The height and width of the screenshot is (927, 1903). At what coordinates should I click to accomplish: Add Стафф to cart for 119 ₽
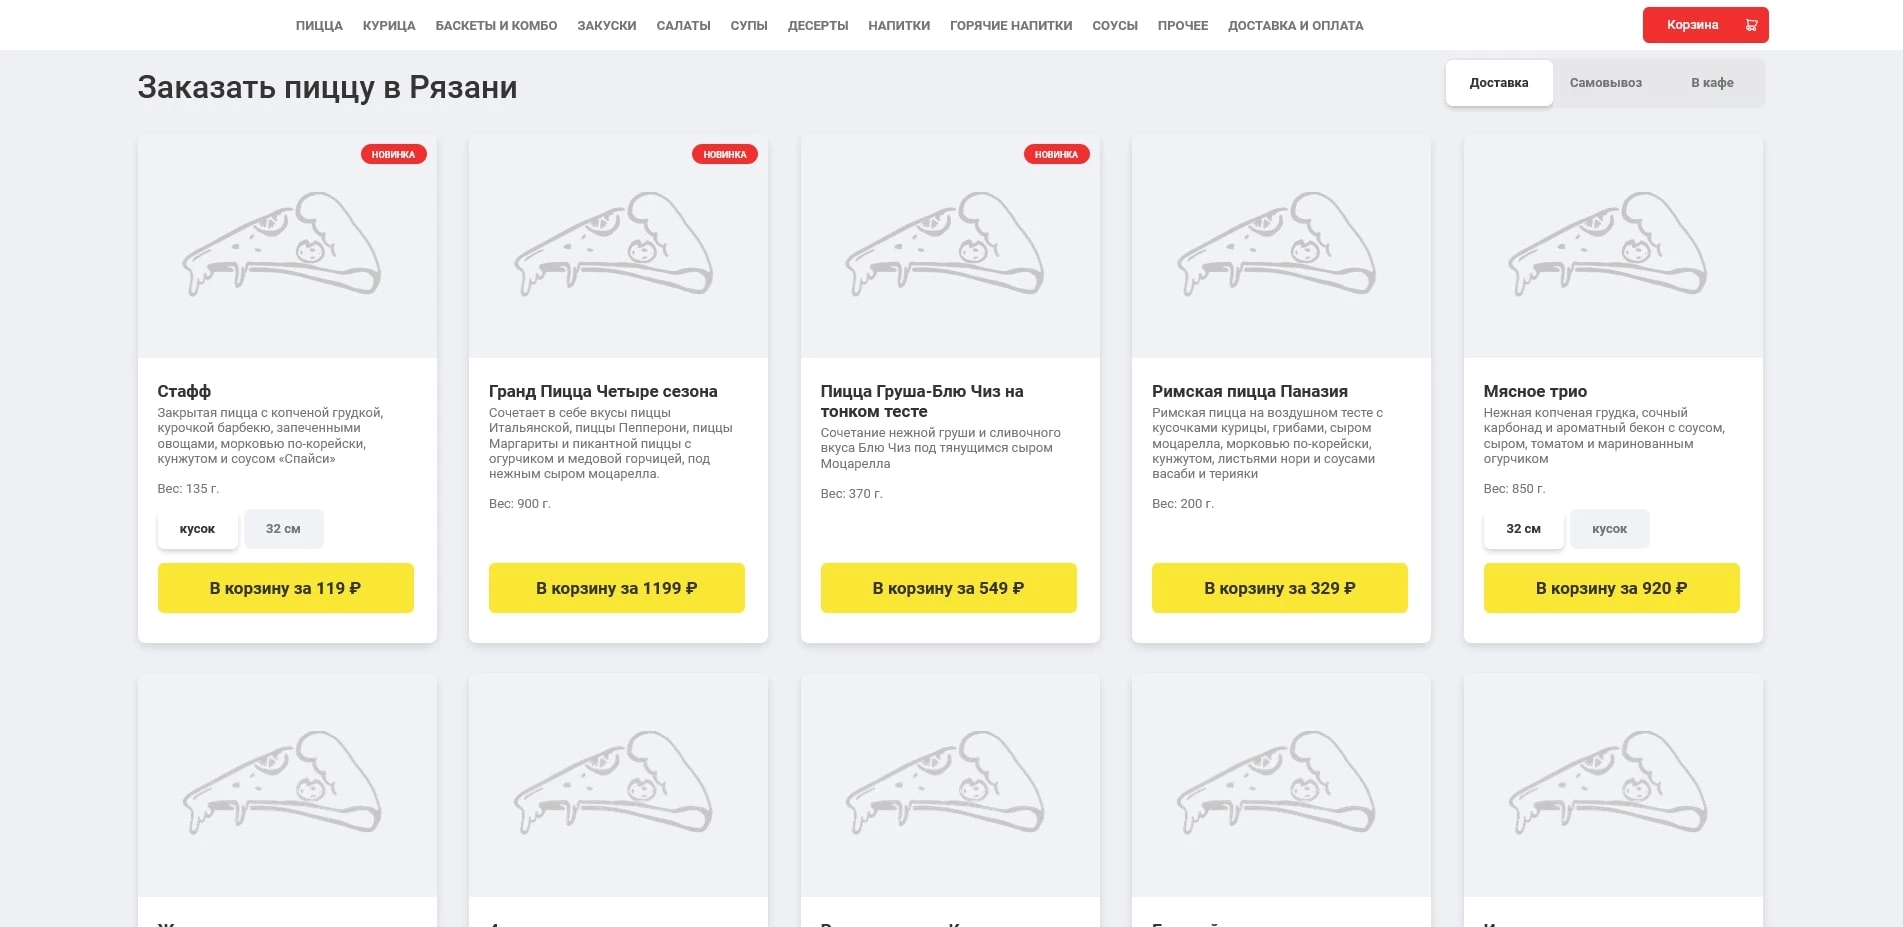285,588
